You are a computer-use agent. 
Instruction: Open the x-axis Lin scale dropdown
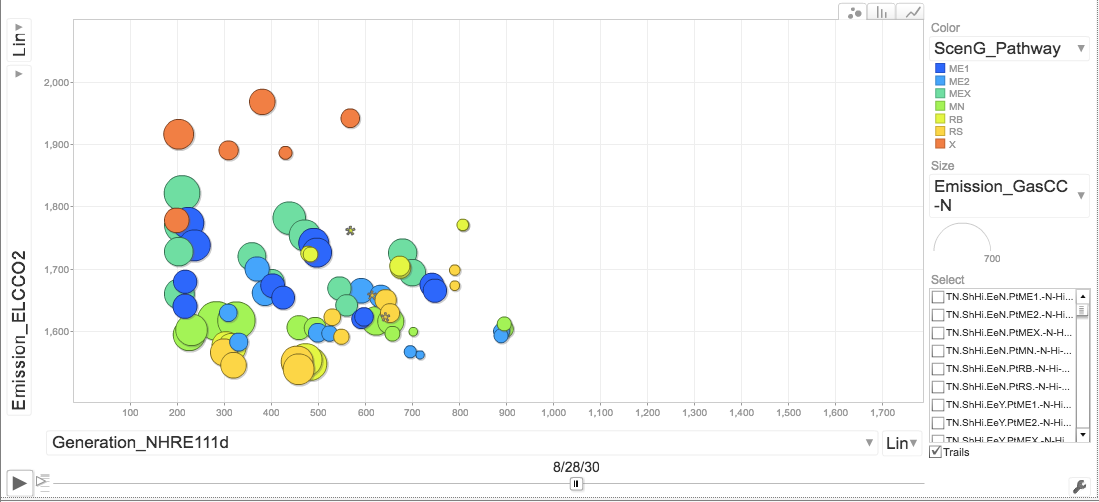[902, 442]
